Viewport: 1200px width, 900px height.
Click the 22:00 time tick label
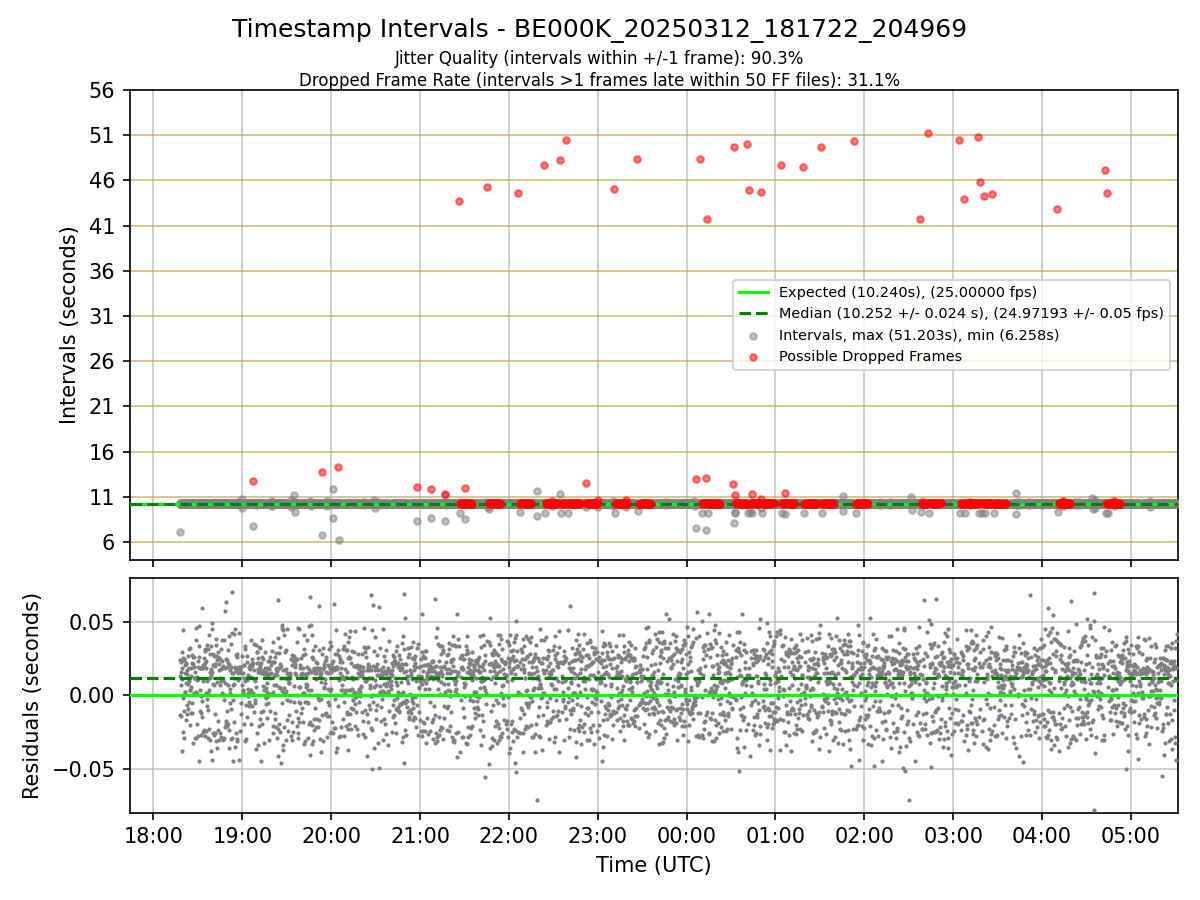pyautogui.click(x=509, y=835)
